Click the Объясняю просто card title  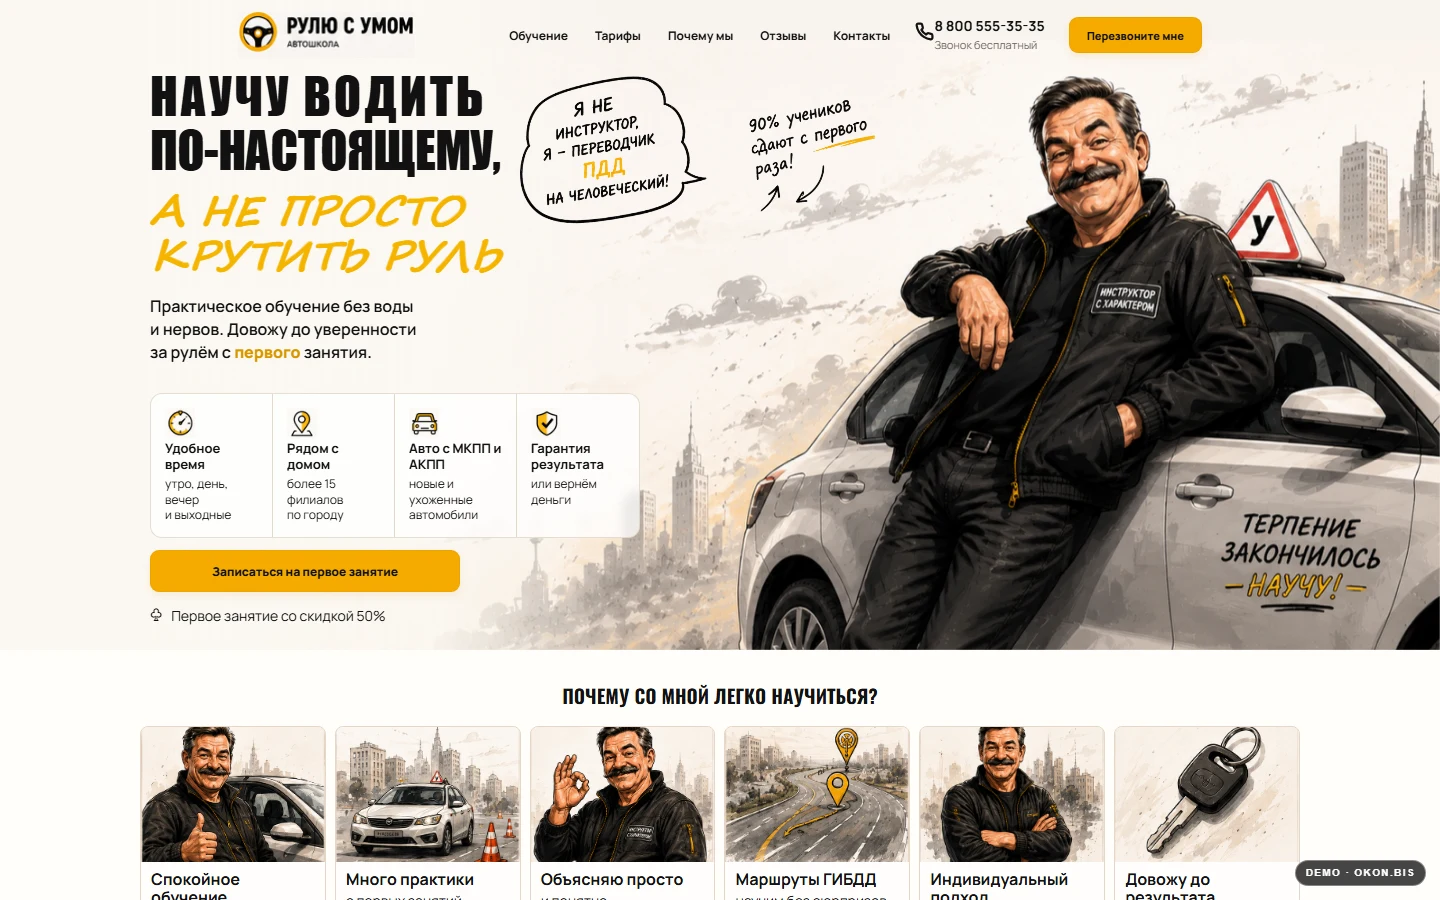[612, 879]
